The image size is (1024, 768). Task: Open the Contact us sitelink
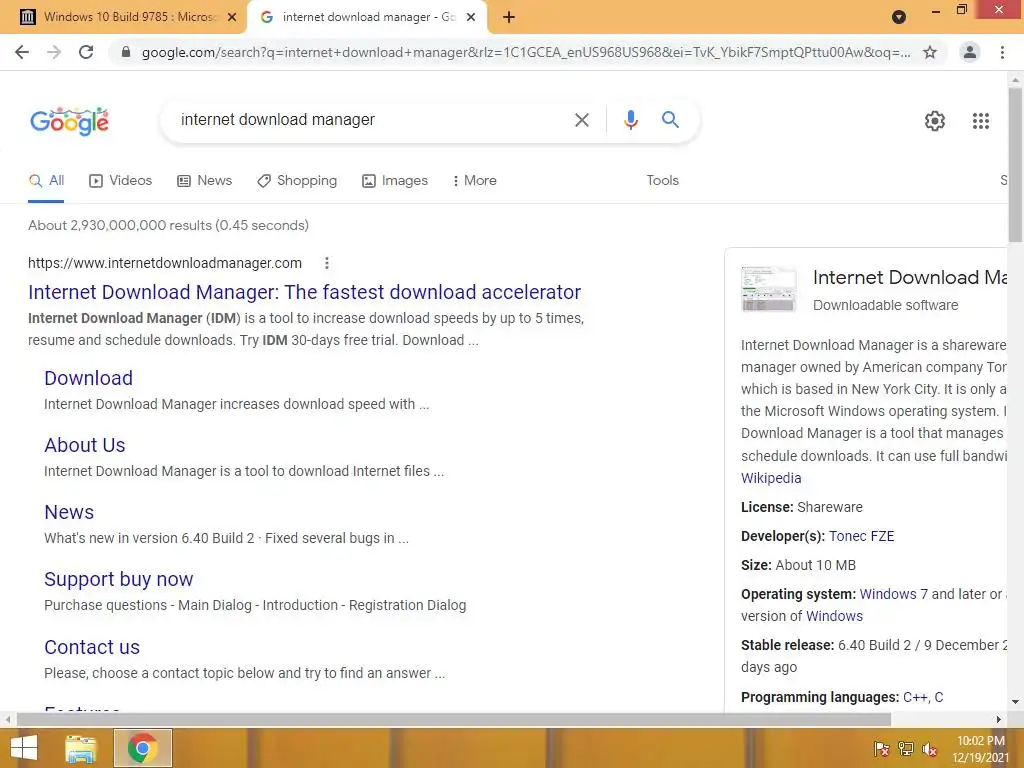pos(92,647)
